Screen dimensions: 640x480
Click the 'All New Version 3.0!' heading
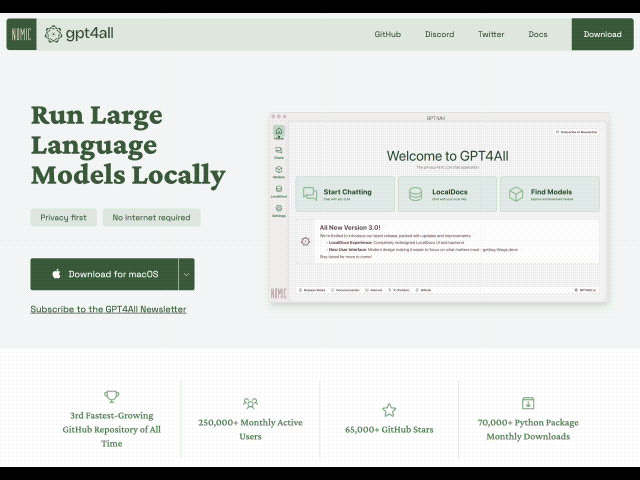coord(350,228)
